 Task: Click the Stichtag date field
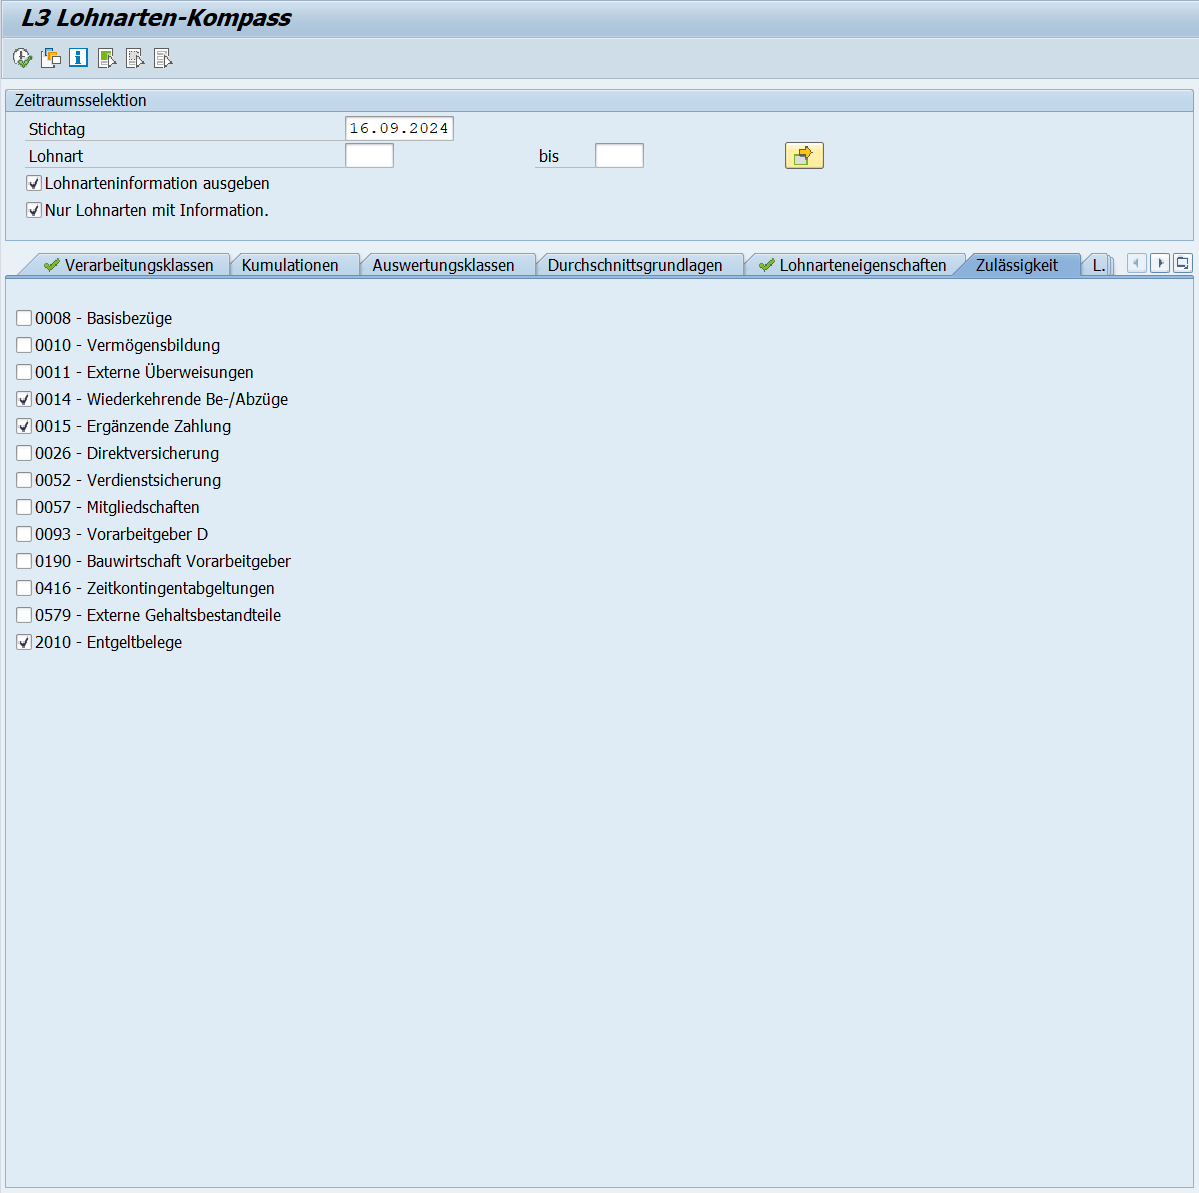399,128
